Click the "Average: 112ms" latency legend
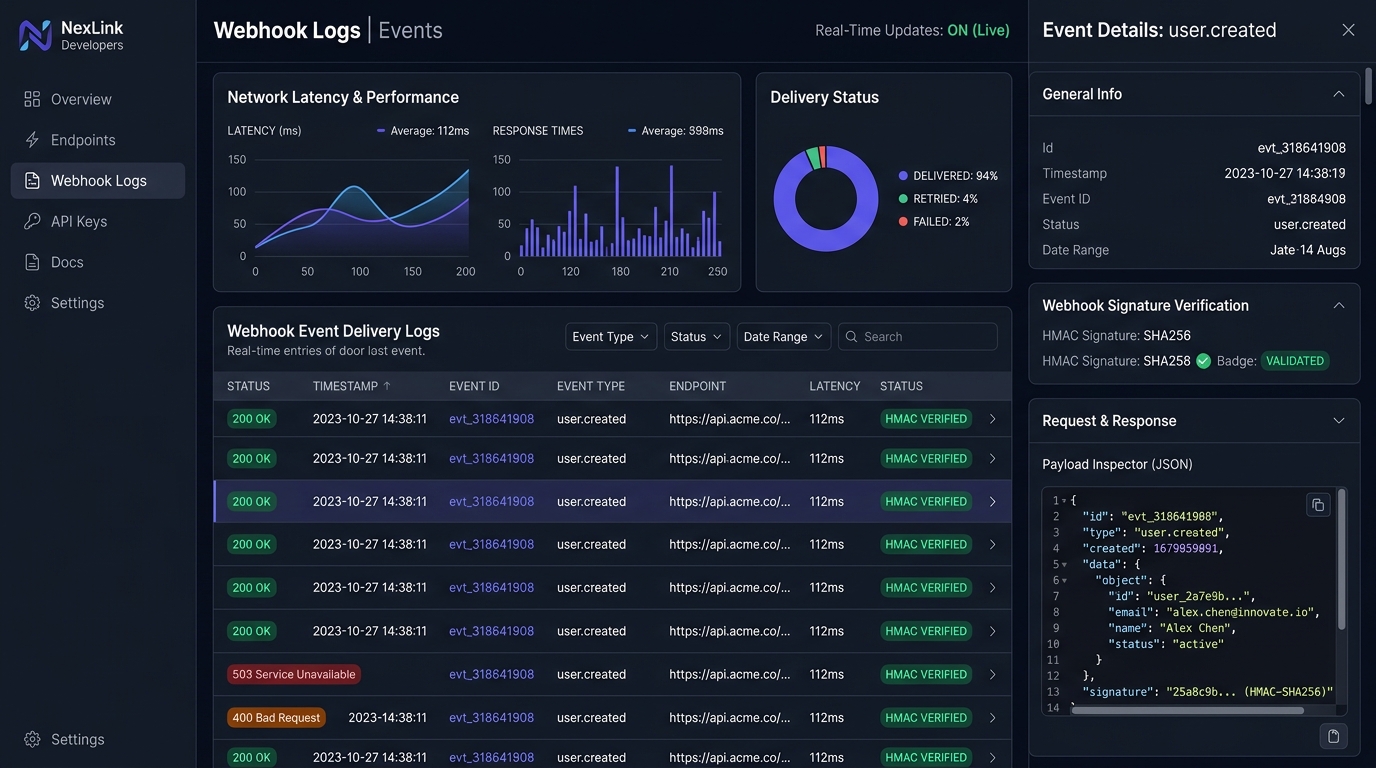1376x768 pixels. click(x=423, y=131)
